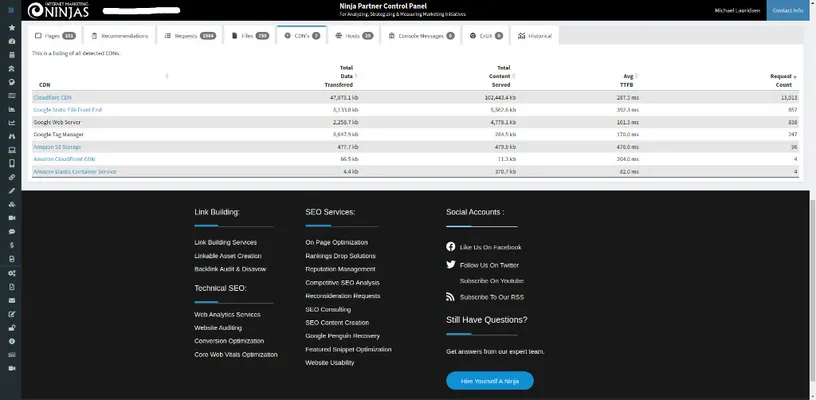Image resolution: width=816 pixels, height=400 pixels.
Task: Switch to the Hosts tab
Action: [352, 35]
